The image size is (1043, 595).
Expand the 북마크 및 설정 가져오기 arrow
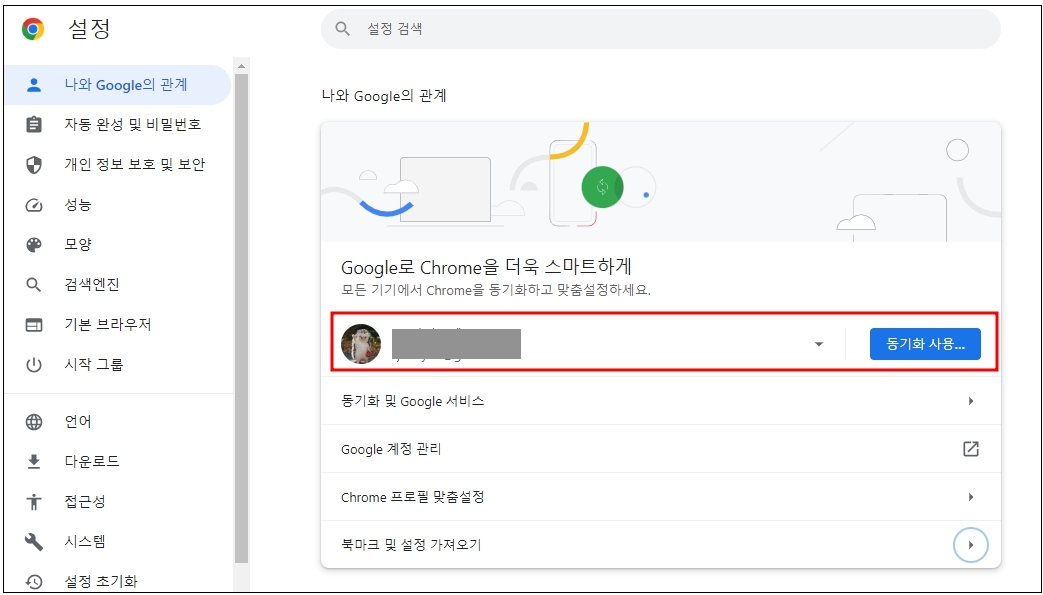[x=970, y=545]
